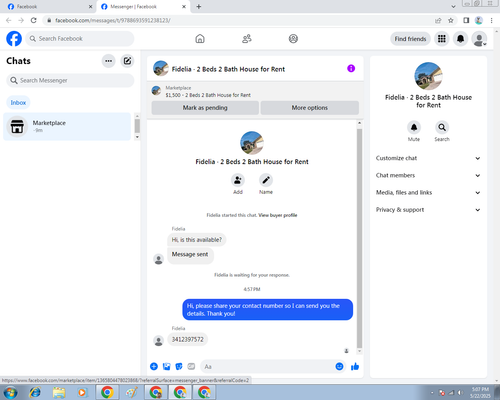
Task: Click the conversation scrollbar thumb
Action: (359, 238)
